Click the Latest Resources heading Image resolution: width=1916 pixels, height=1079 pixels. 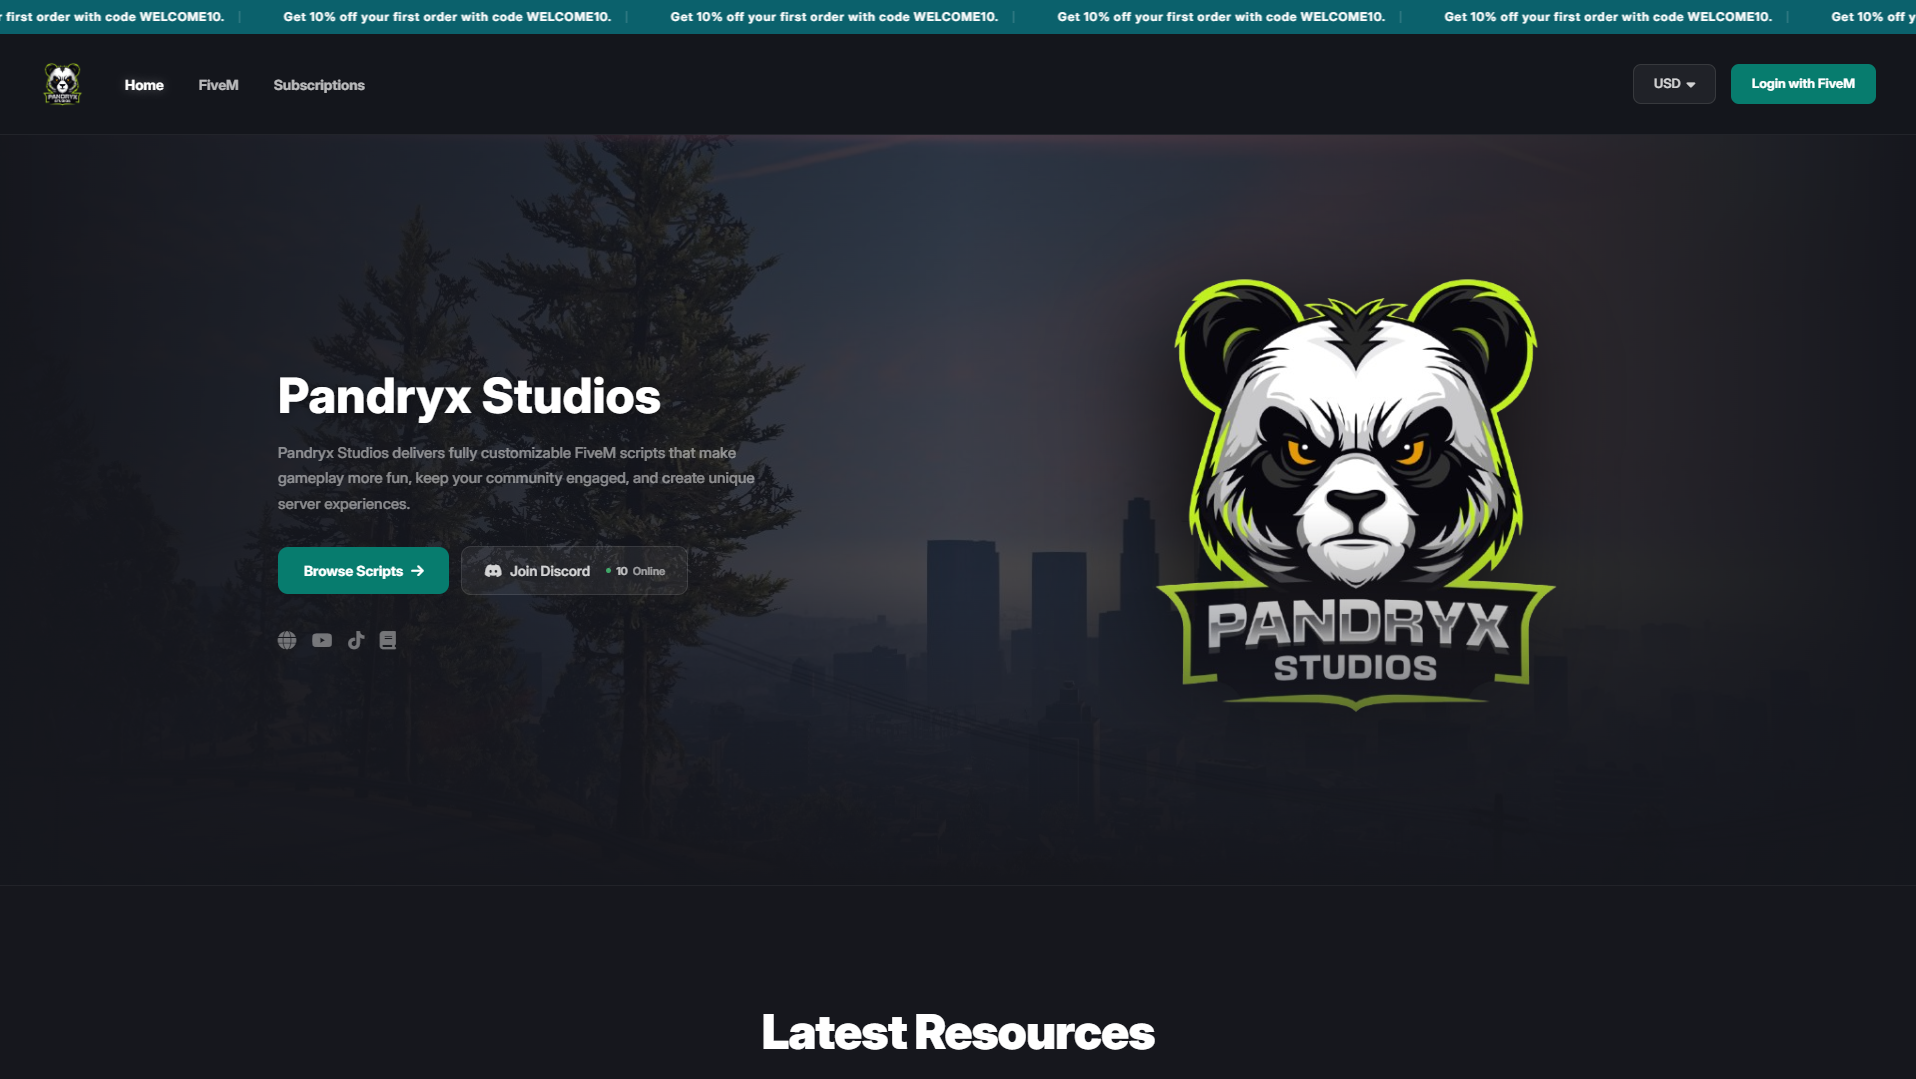[958, 1033]
